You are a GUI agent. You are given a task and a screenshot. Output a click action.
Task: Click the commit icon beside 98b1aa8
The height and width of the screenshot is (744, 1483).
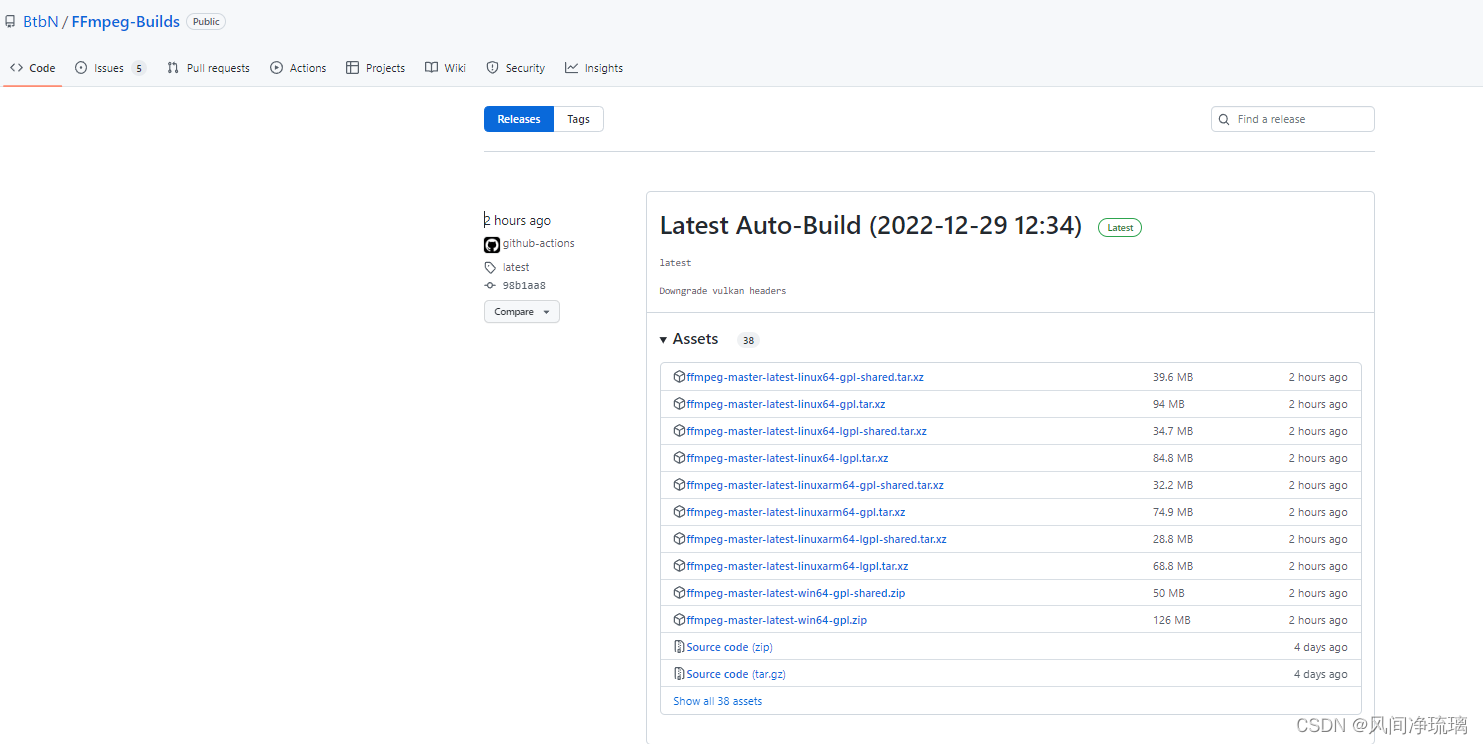coord(490,285)
